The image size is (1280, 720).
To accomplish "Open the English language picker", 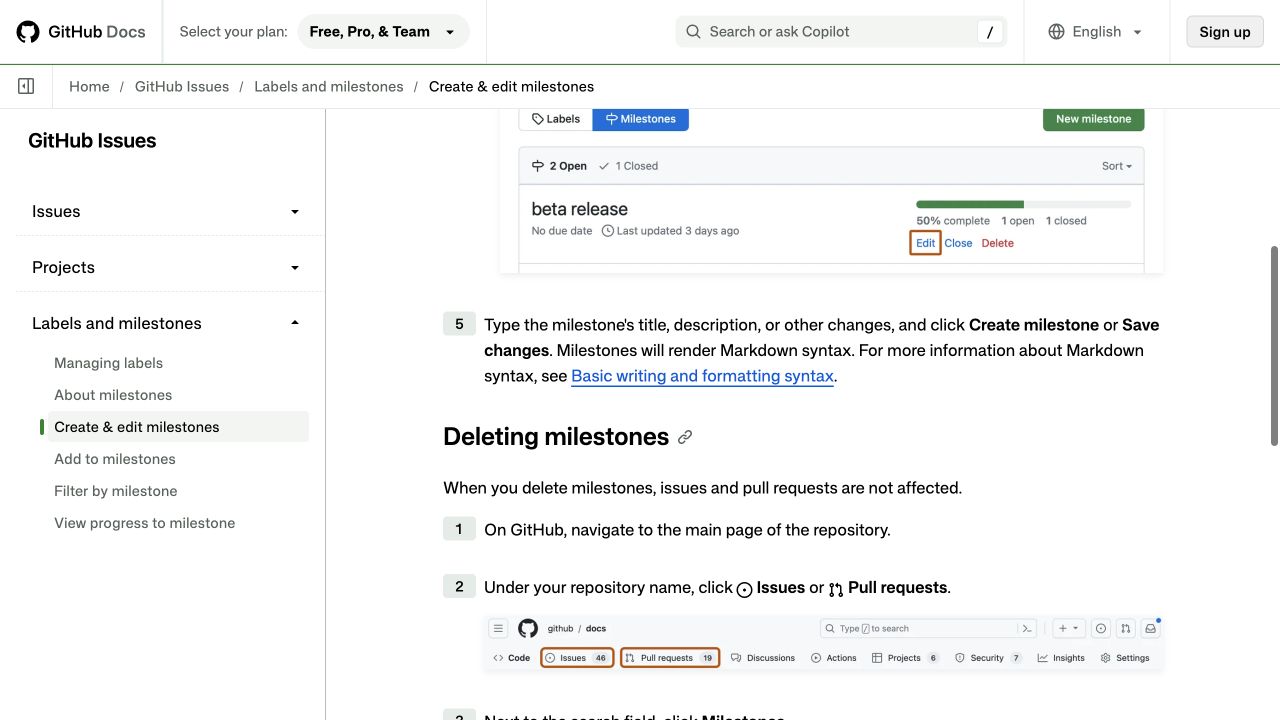I will coord(1095,32).
